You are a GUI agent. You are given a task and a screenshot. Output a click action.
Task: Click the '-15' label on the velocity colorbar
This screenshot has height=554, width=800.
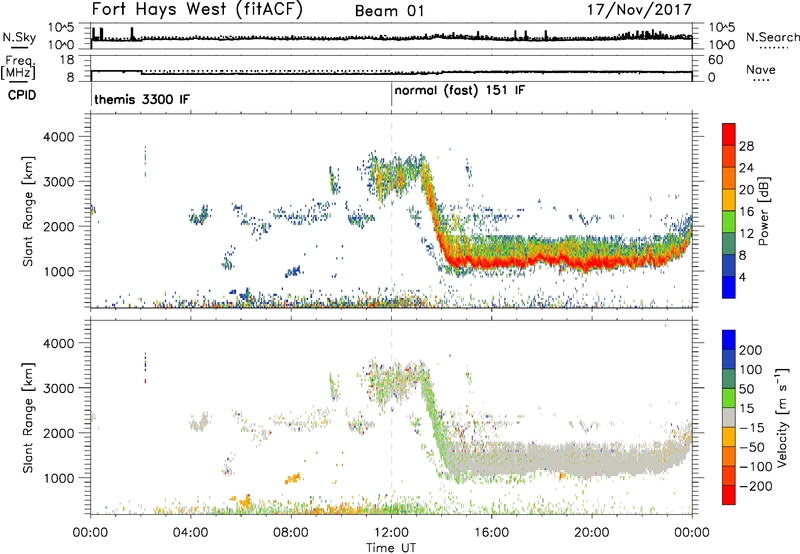752,428
